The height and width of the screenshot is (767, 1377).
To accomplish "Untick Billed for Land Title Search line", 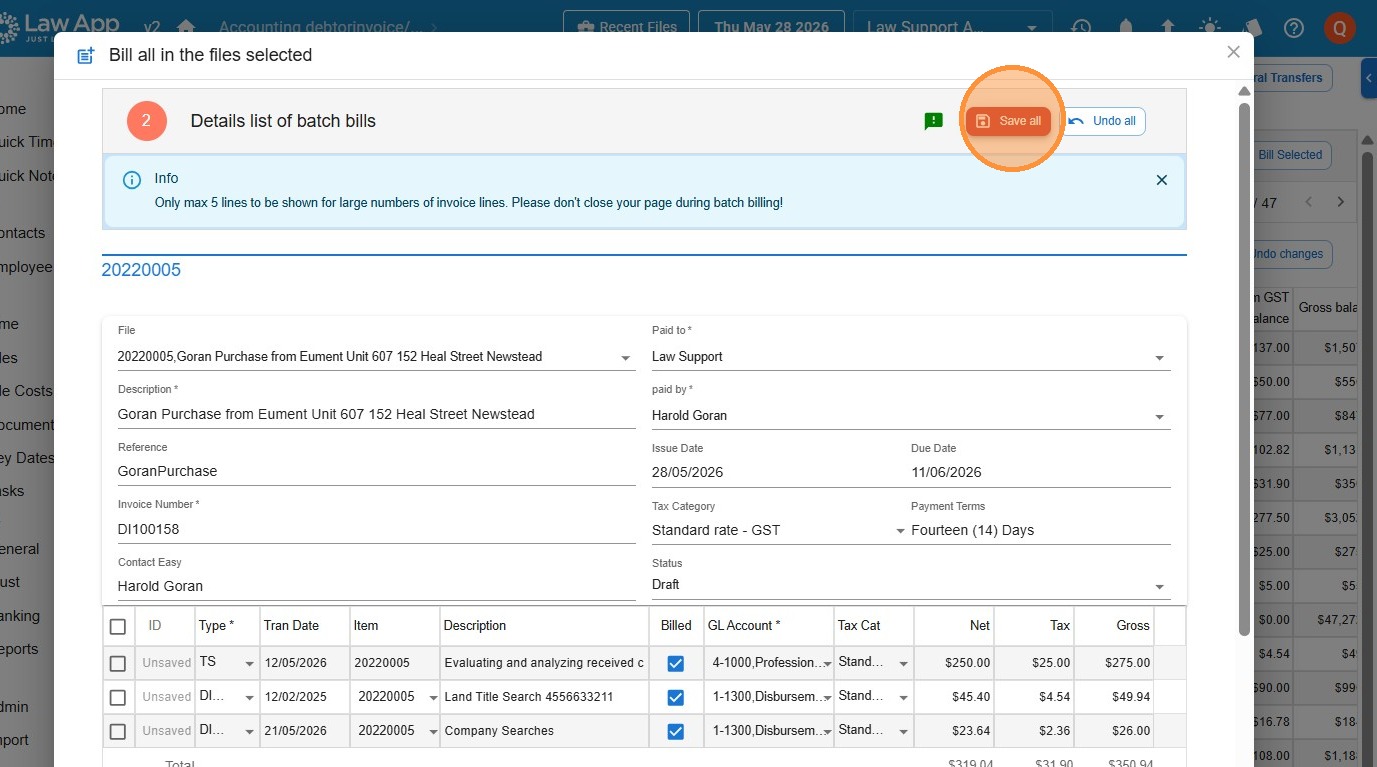I will click(676, 697).
